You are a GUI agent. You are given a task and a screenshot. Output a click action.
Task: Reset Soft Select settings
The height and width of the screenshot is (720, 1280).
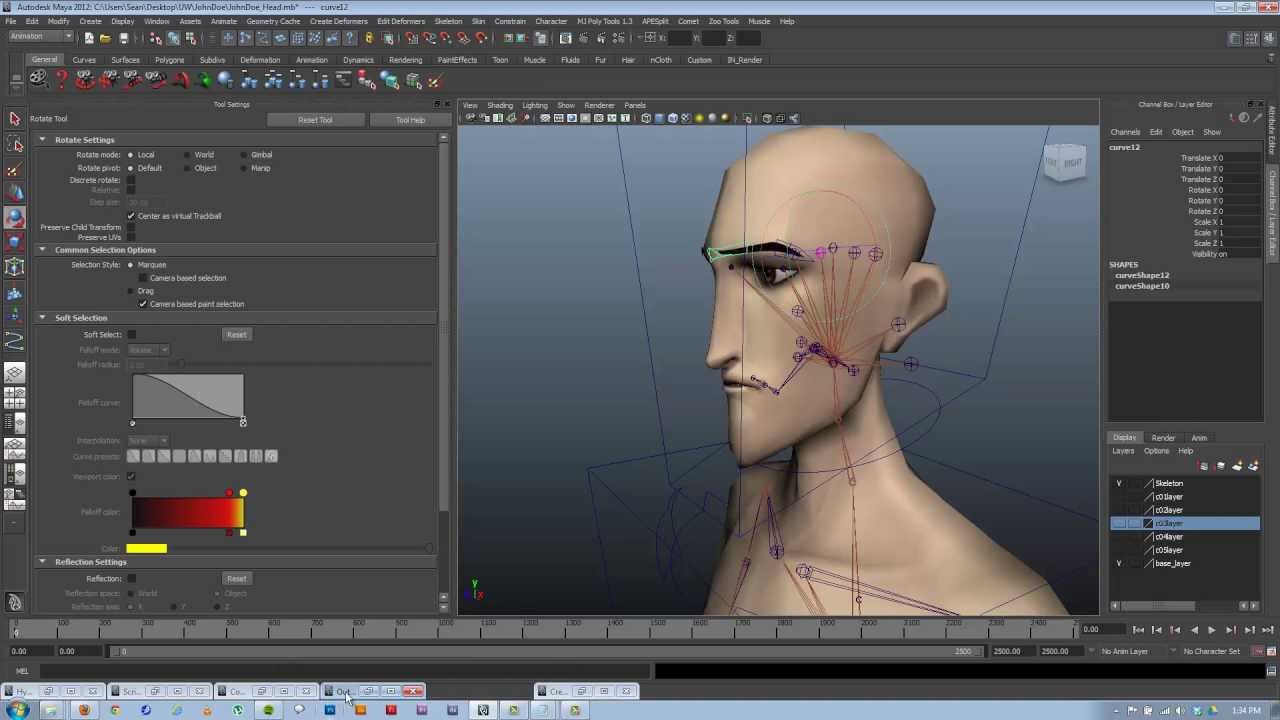pos(236,335)
